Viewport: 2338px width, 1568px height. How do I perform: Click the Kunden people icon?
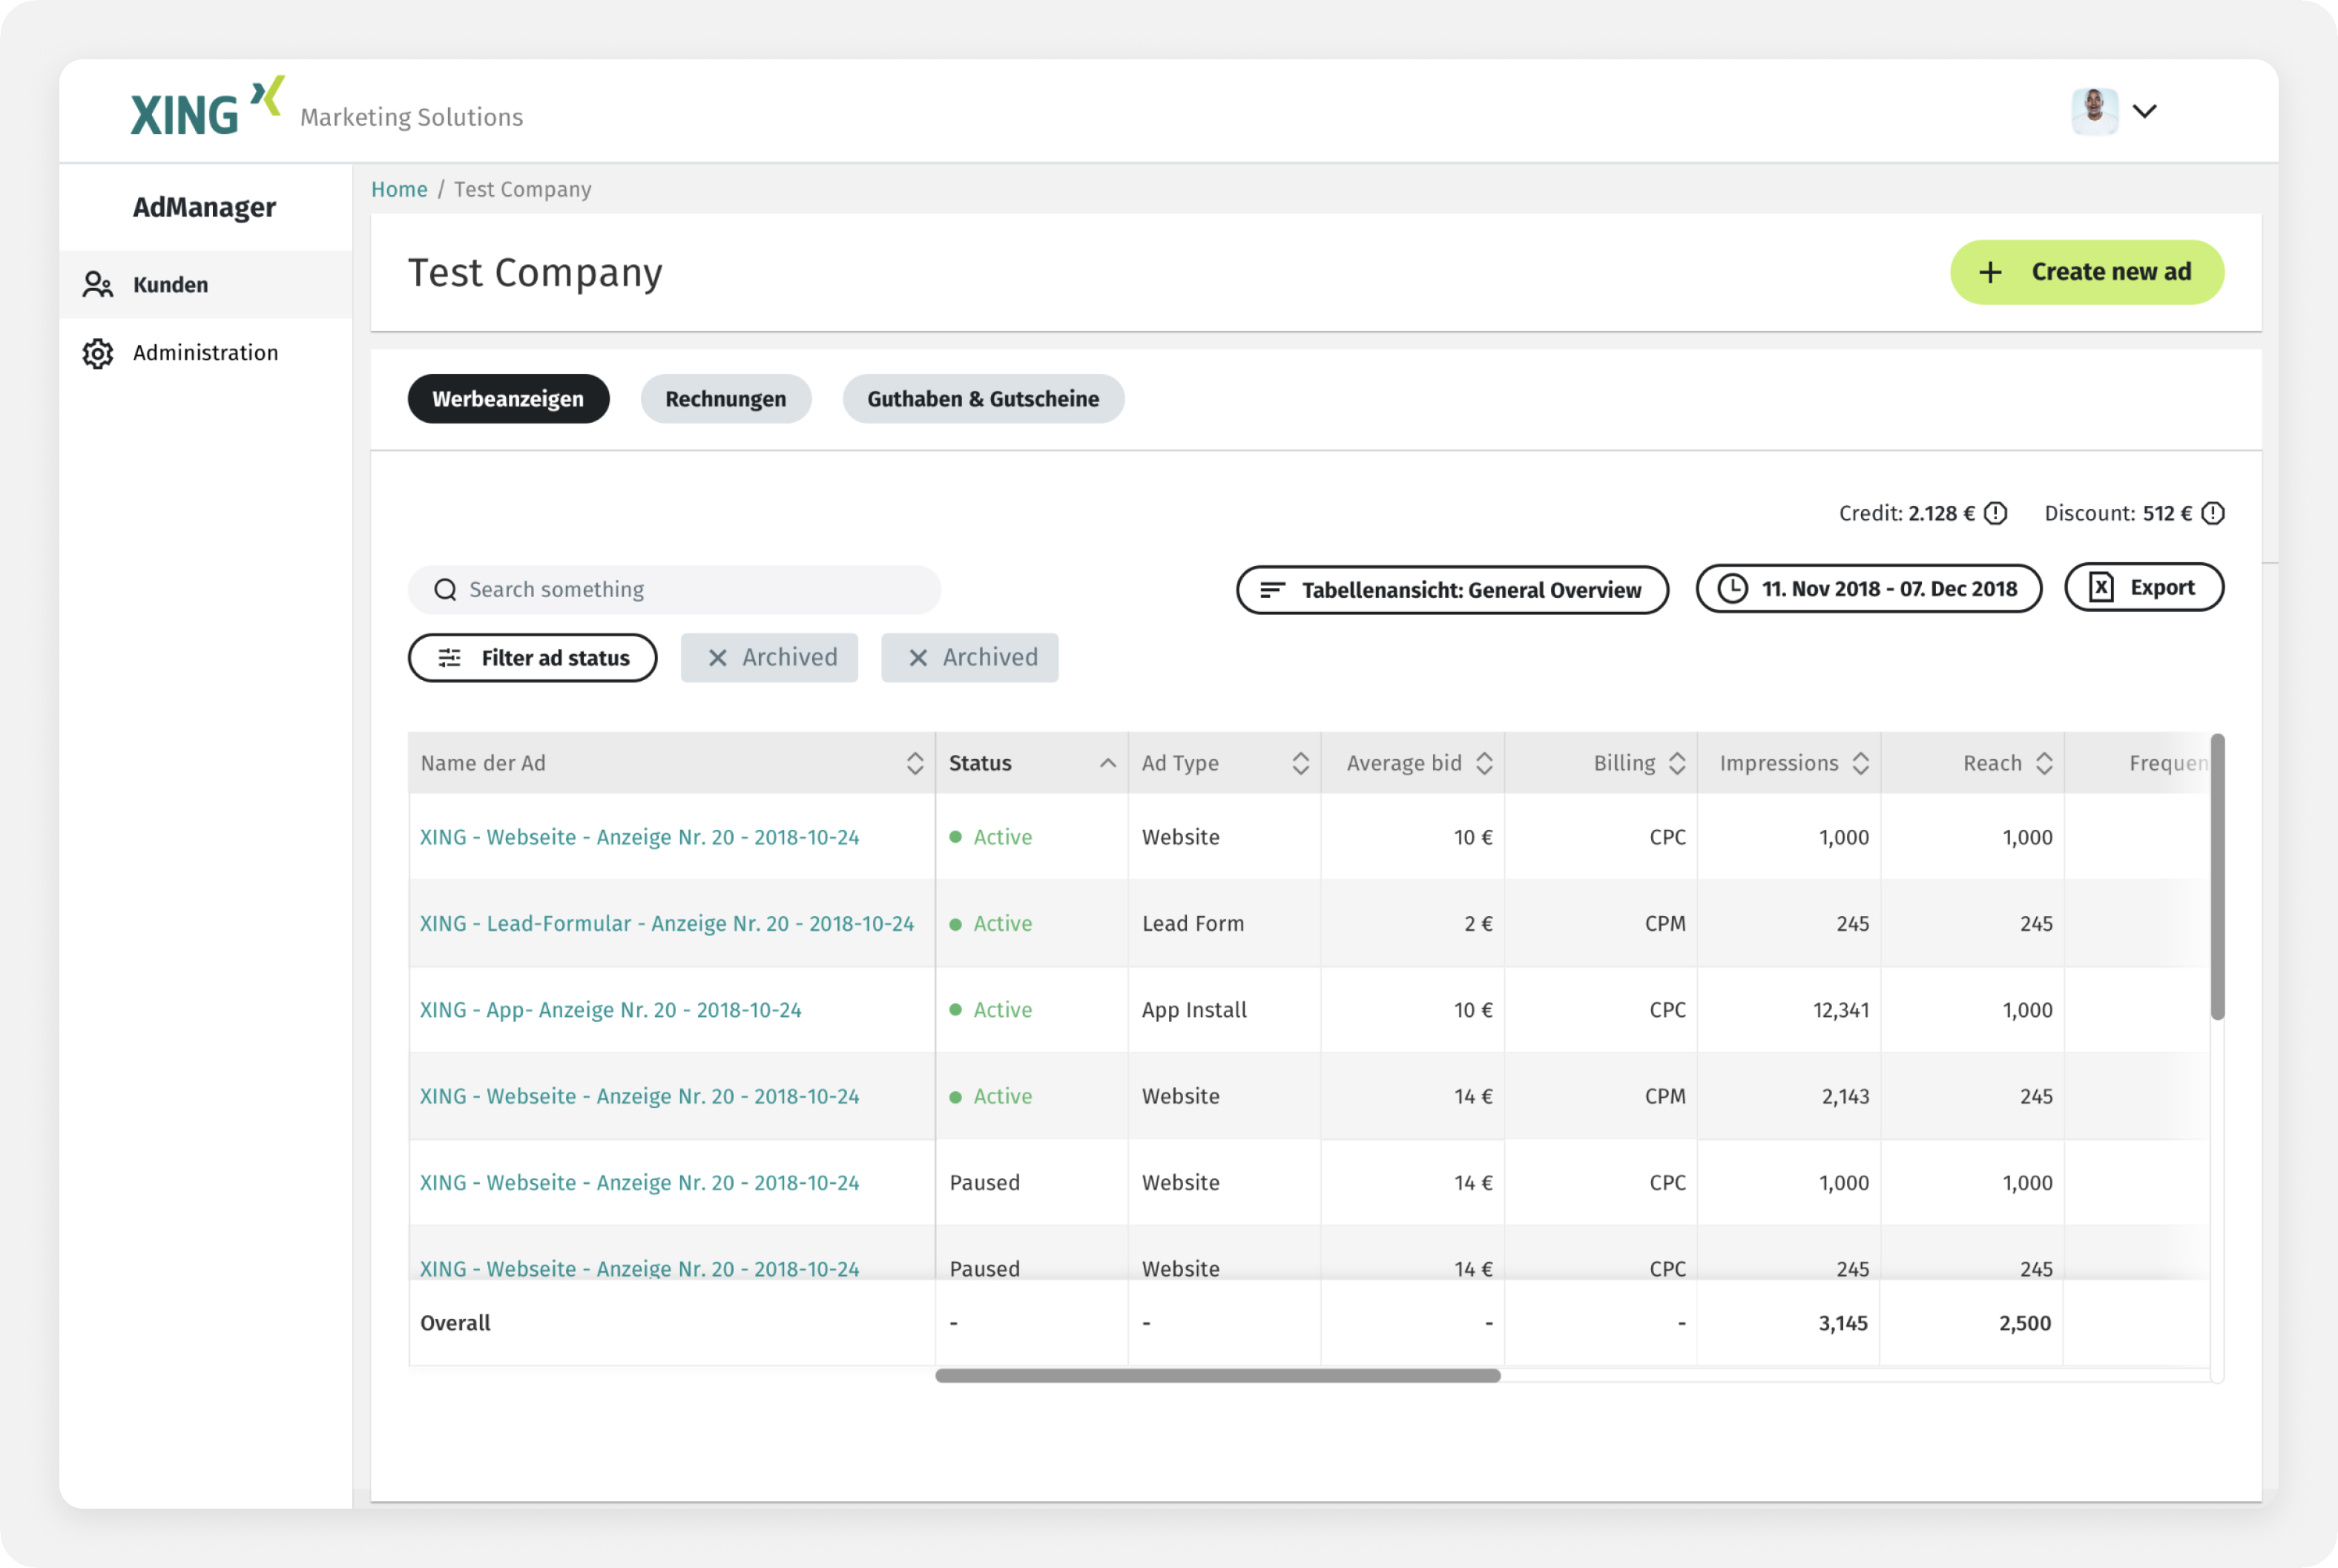point(97,285)
